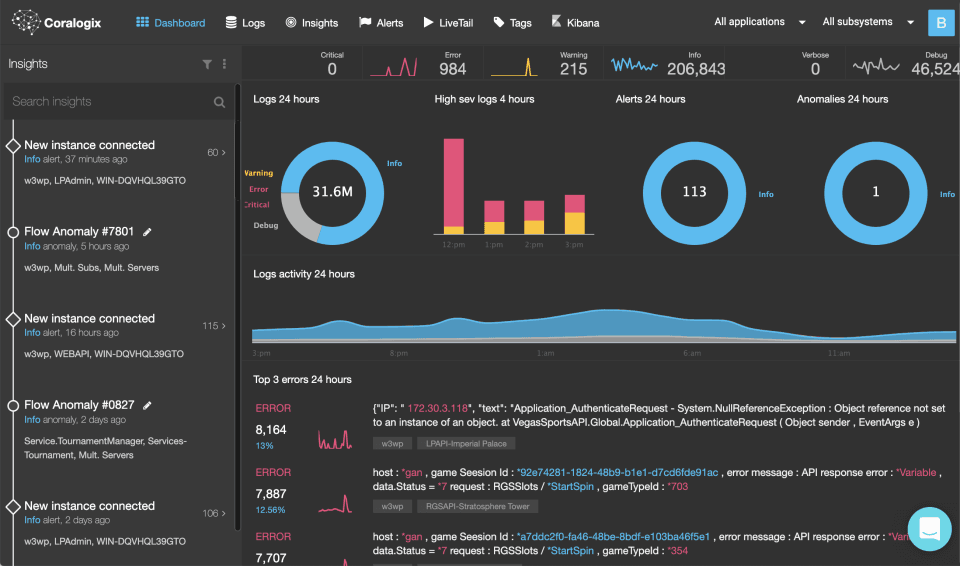This screenshot has height=566, width=960.
Task: Select the w3wp tag under the first error
Action: tap(392, 443)
